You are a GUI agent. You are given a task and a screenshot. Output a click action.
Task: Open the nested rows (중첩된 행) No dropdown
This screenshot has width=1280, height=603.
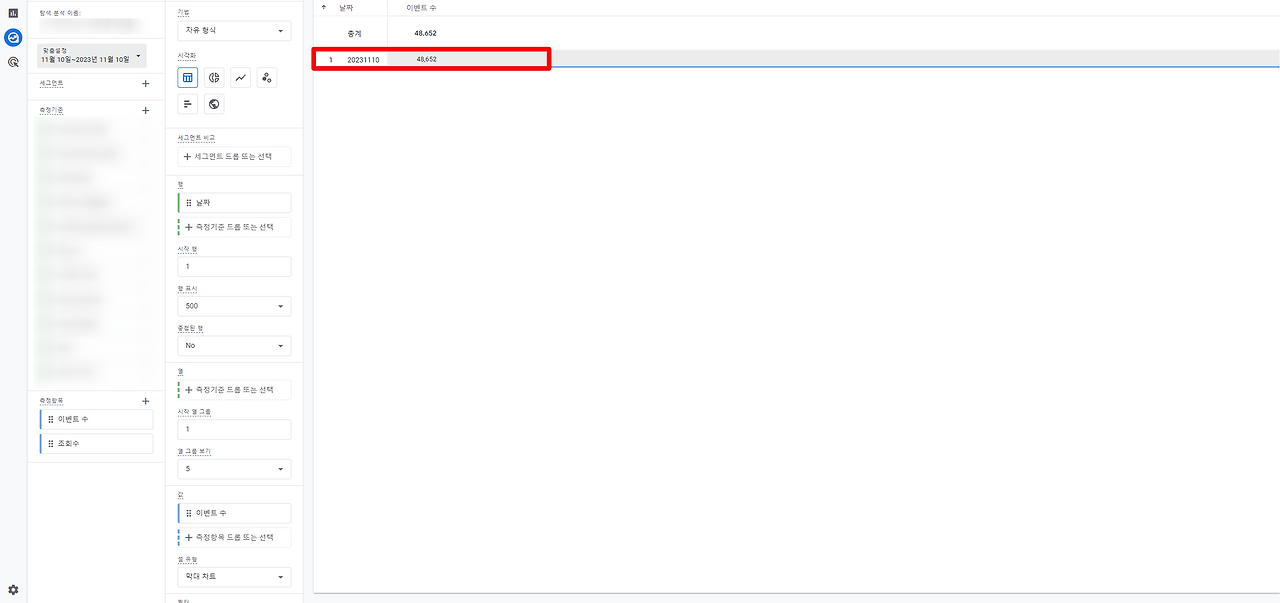coord(234,345)
